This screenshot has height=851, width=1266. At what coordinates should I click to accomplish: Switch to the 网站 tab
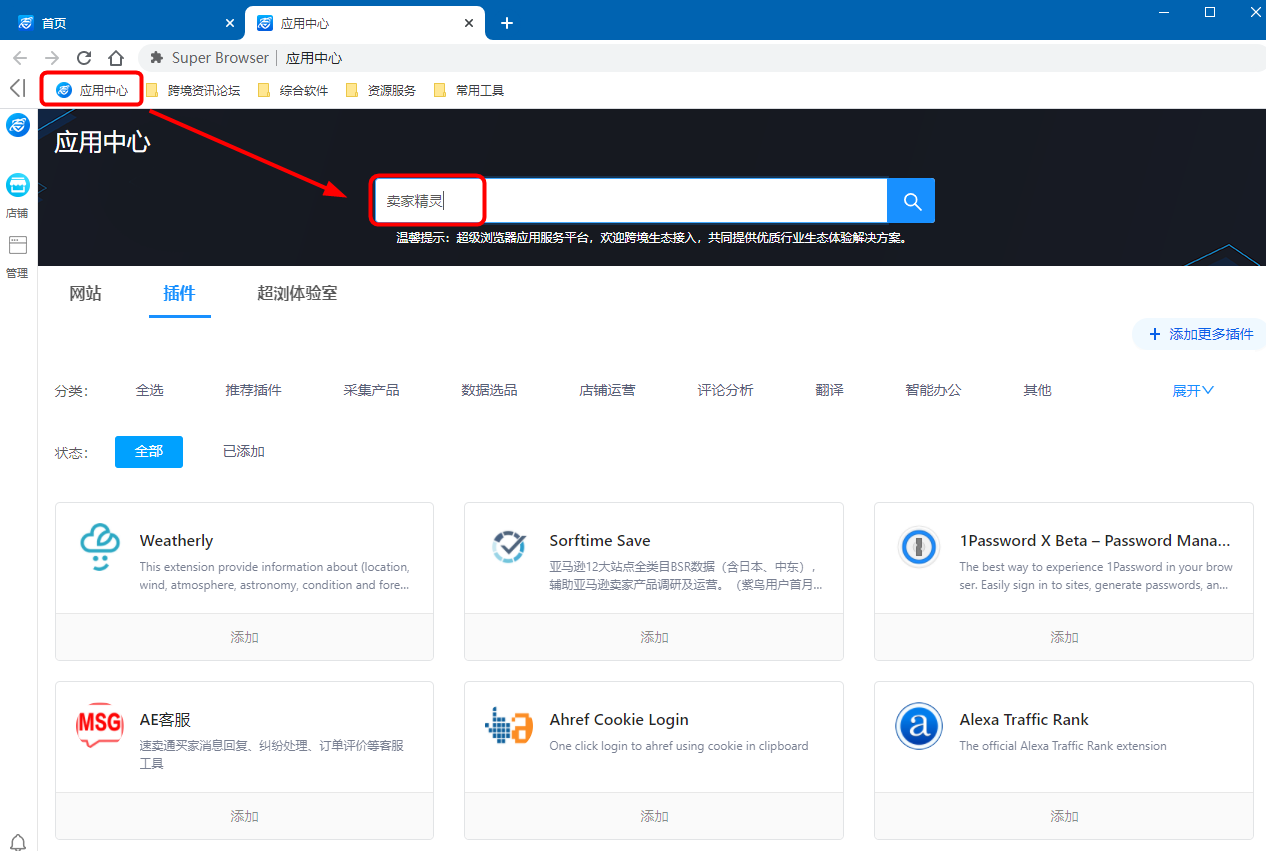[x=85, y=294]
